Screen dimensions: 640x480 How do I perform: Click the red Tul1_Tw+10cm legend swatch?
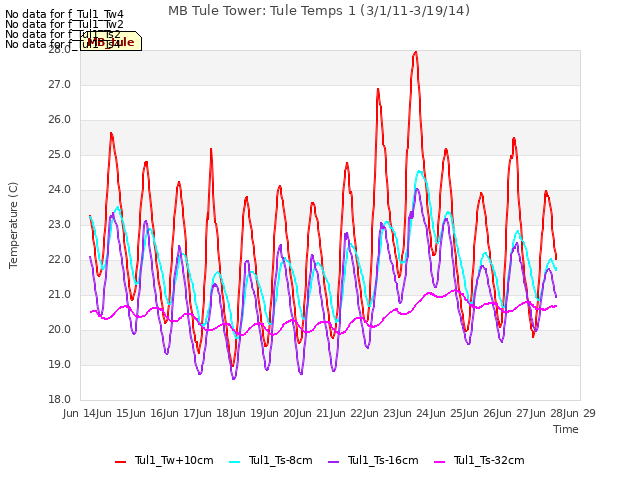click(120, 462)
